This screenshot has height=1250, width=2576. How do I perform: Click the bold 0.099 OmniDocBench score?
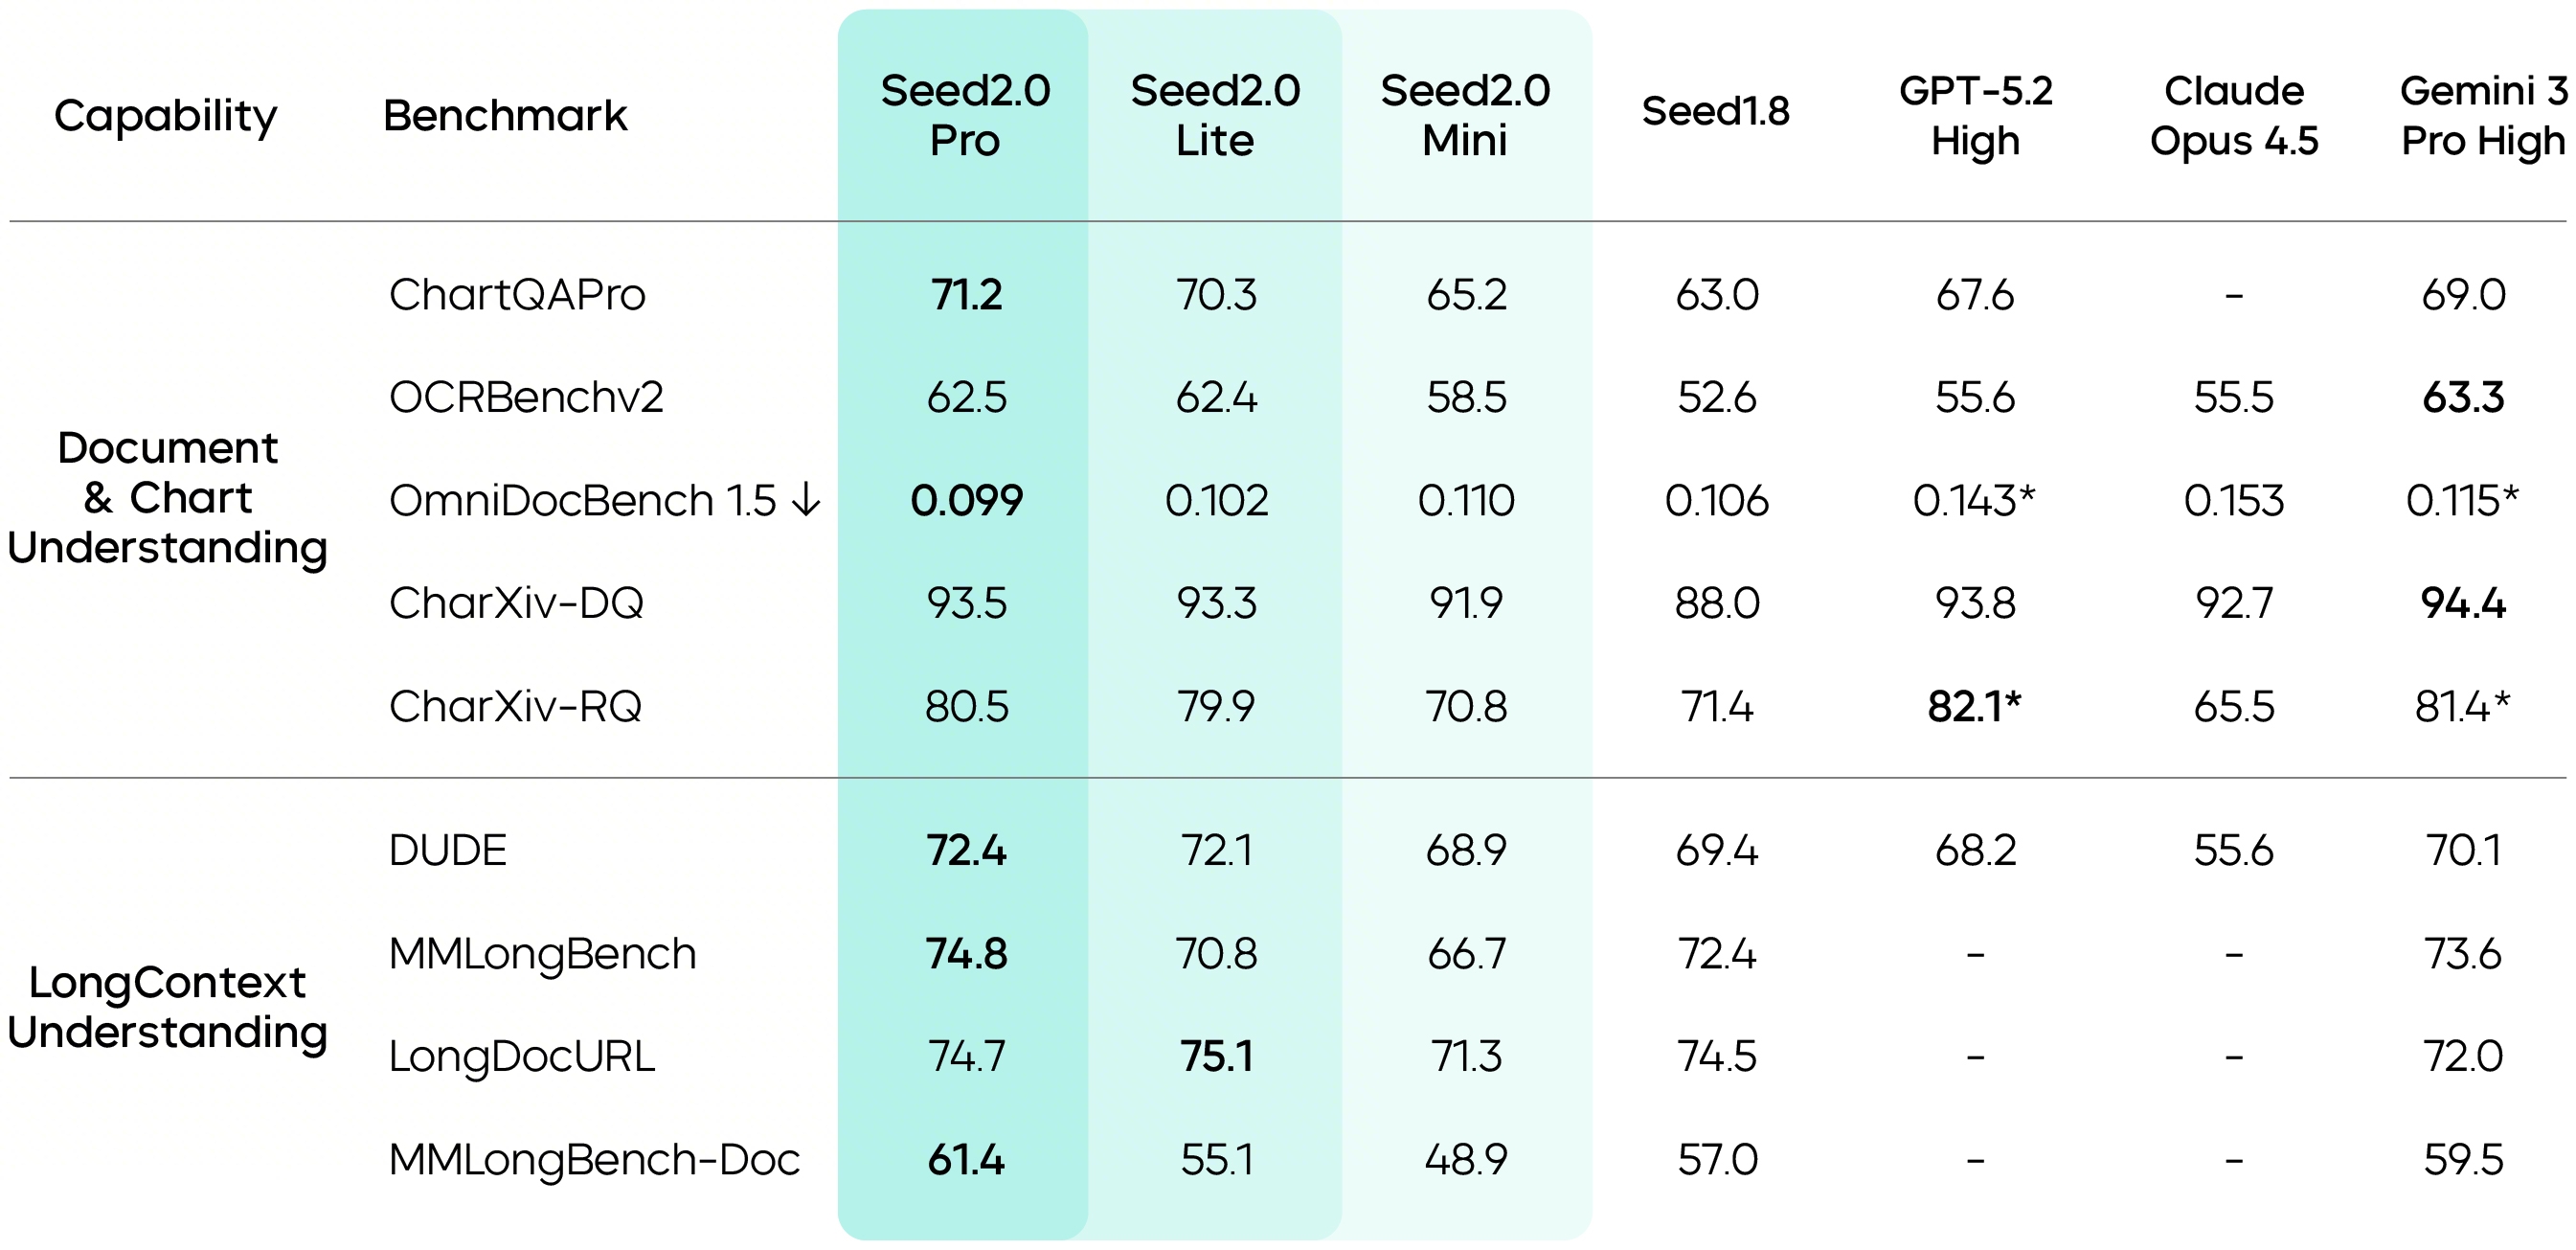point(966,500)
